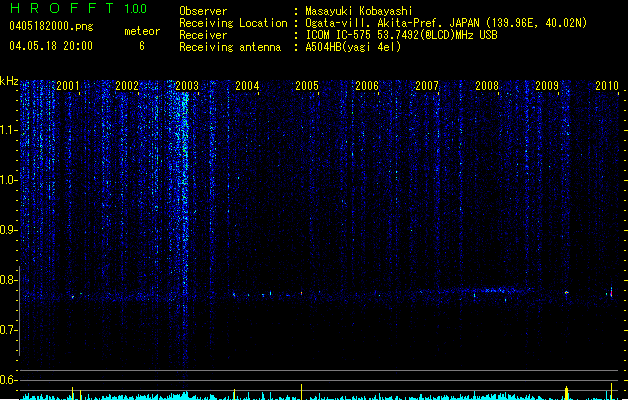Click the 2007 time marker

tap(427, 85)
